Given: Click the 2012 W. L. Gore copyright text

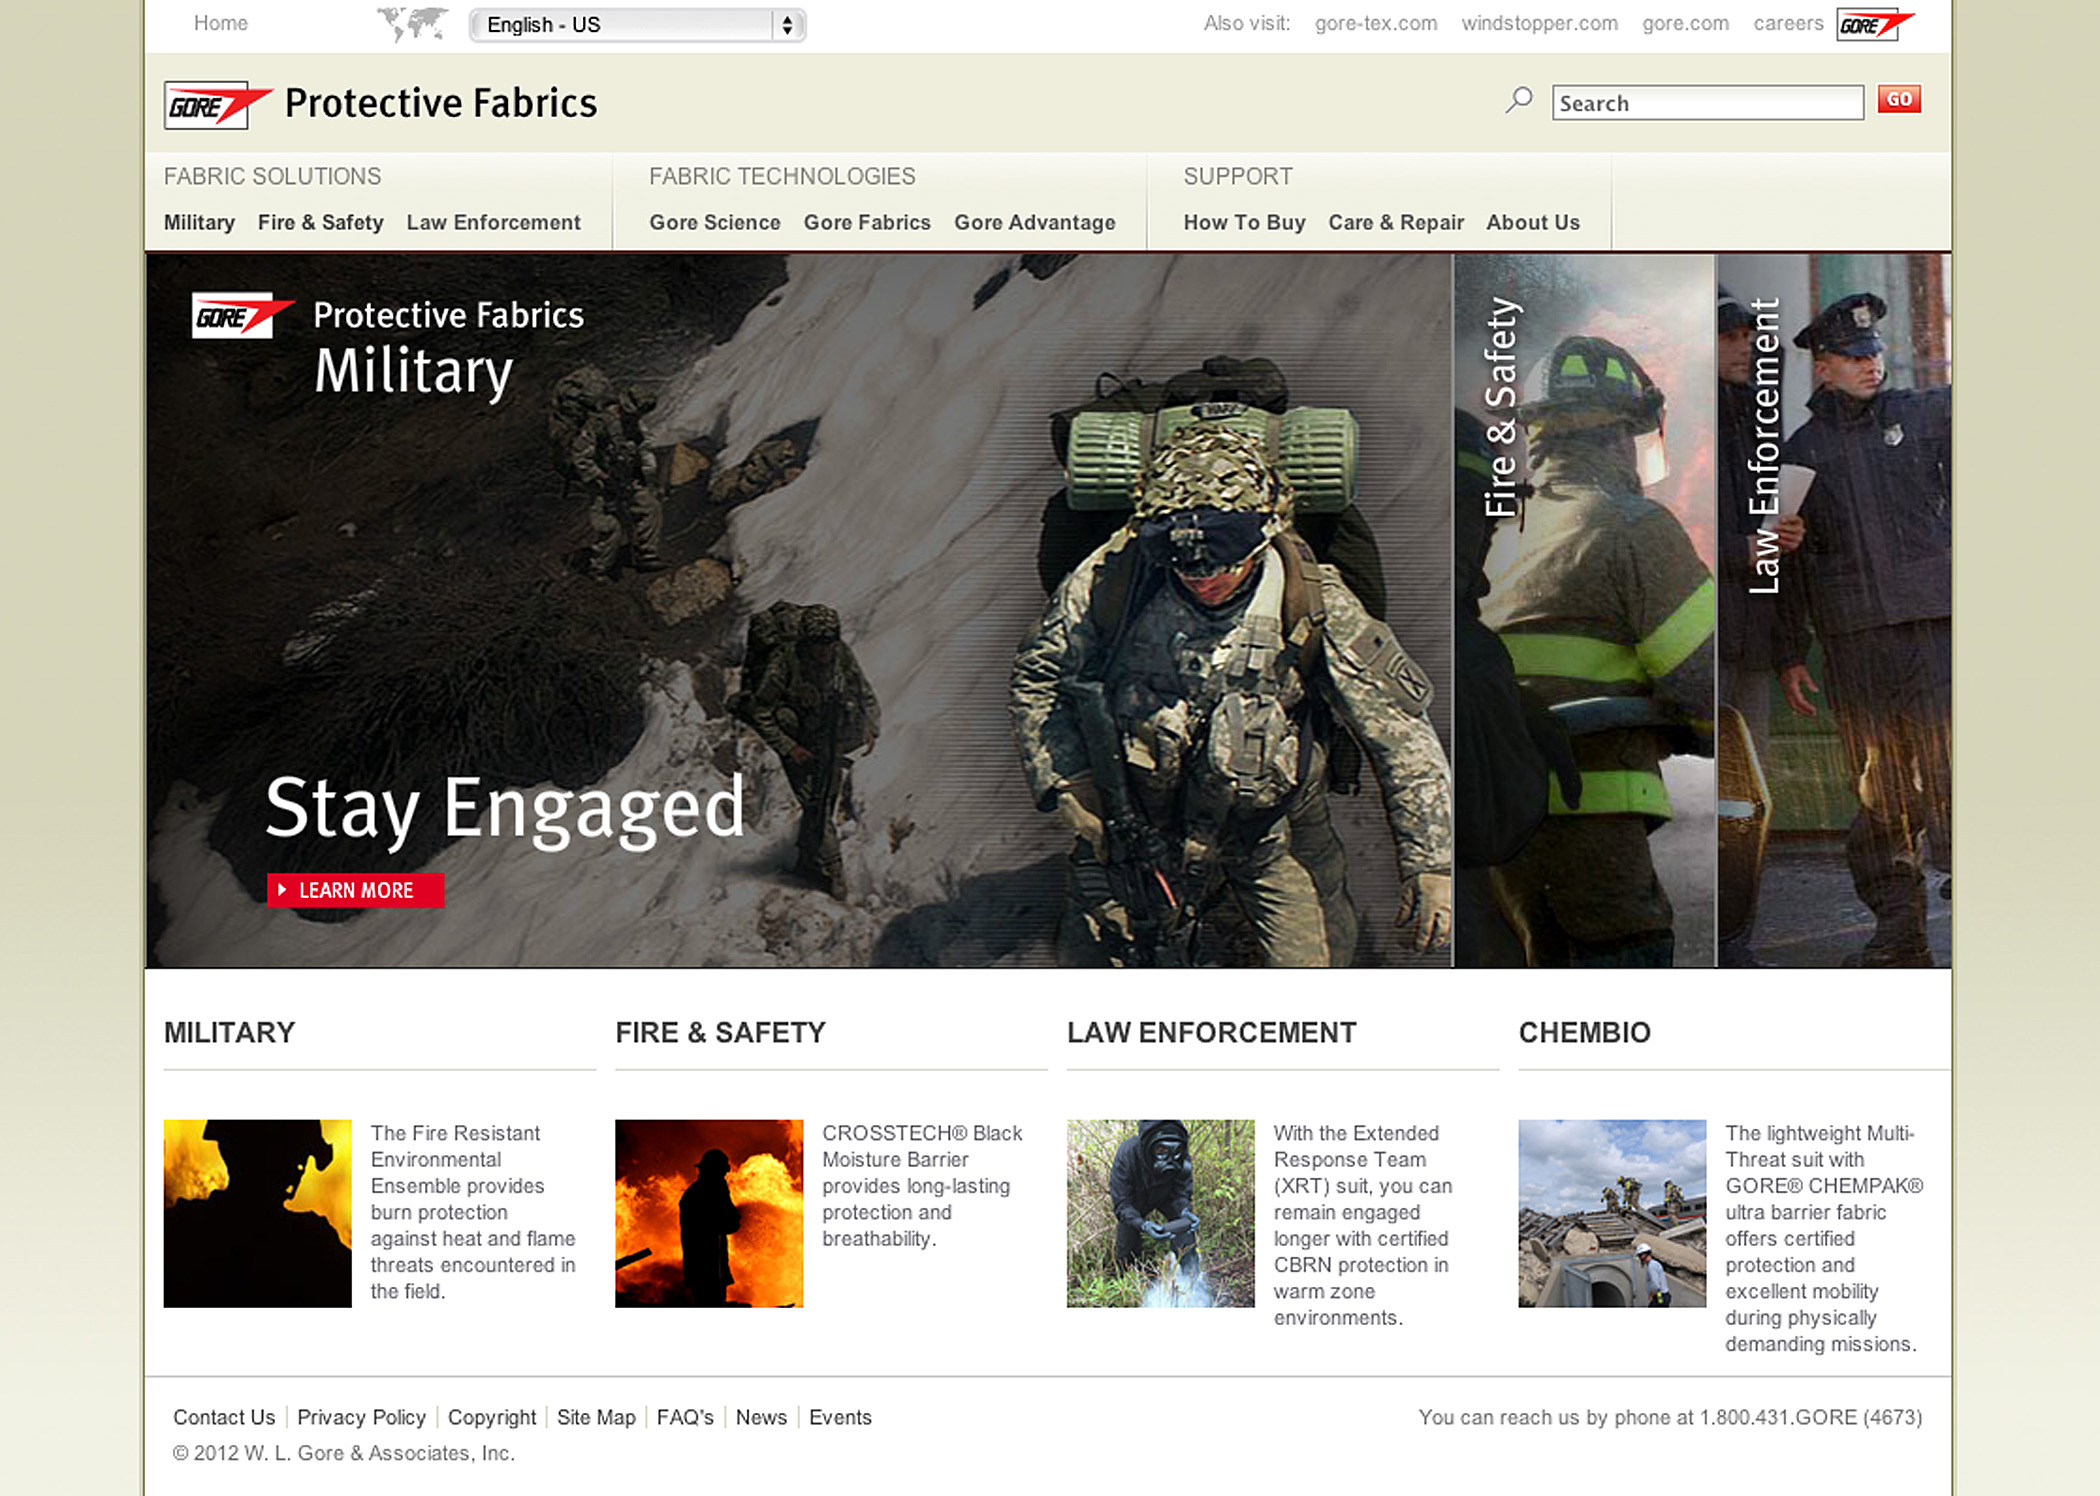Looking at the screenshot, I should click(344, 1453).
